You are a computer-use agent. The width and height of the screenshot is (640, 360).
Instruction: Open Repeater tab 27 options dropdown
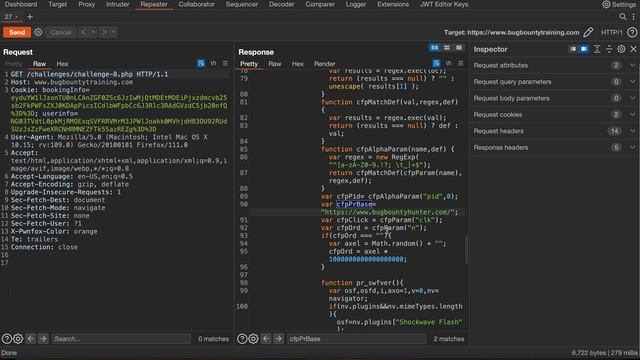[17, 17]
